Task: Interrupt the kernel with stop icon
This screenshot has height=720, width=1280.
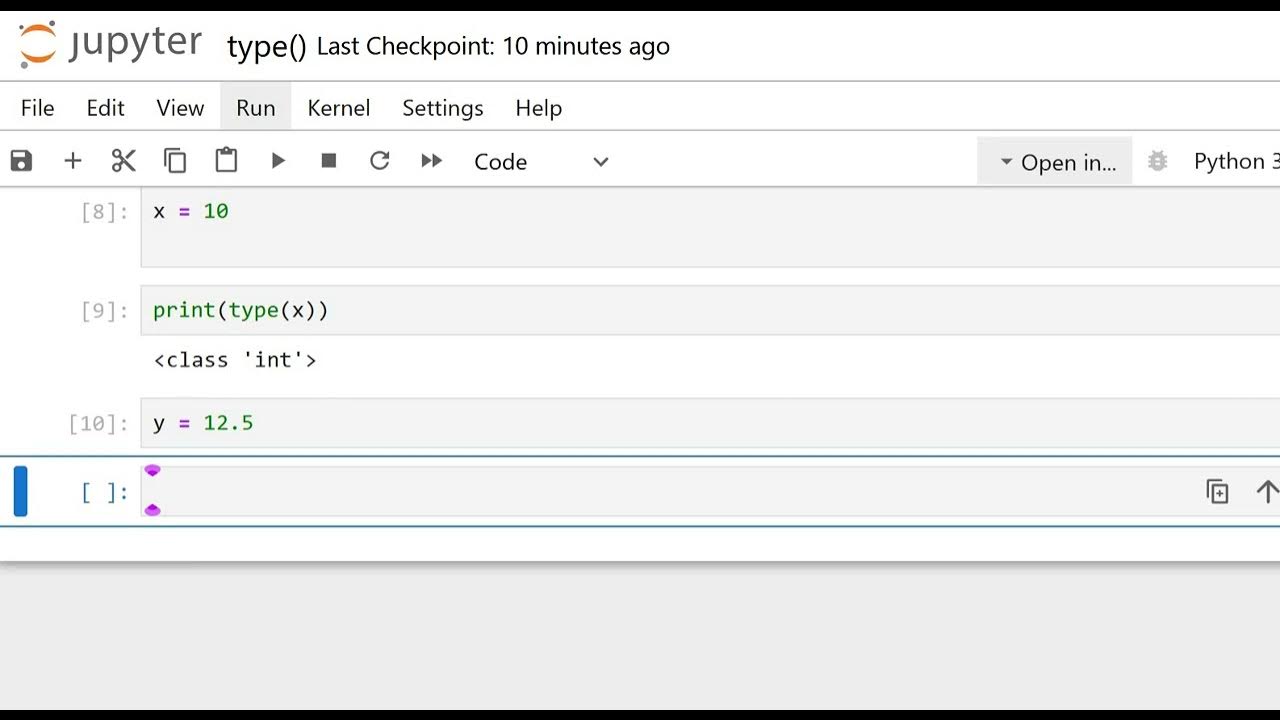Action: 329,161
